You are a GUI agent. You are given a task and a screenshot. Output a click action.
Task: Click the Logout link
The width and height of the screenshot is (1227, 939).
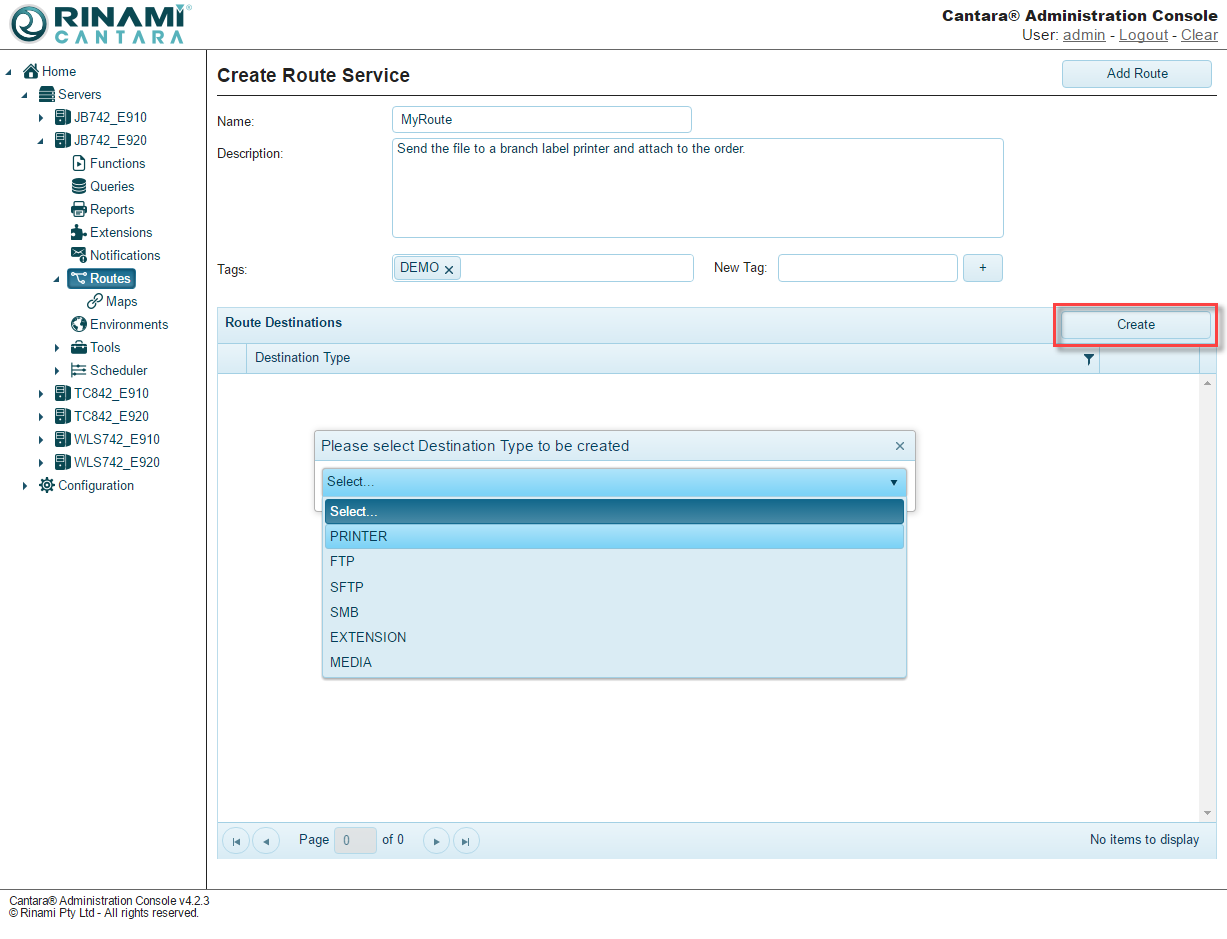click(x=1143, y=35)
